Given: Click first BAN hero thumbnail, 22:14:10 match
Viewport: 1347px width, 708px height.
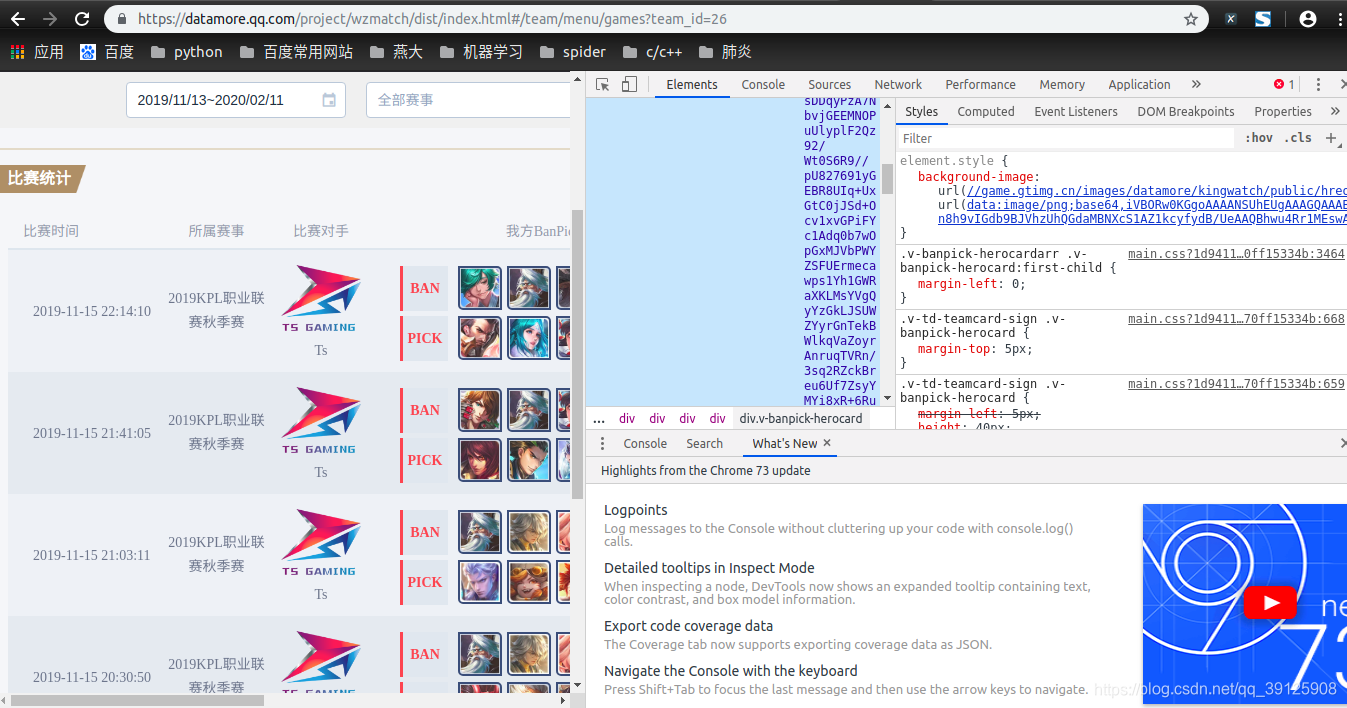Looking at the screenshot, I should (x=480, y=287).
